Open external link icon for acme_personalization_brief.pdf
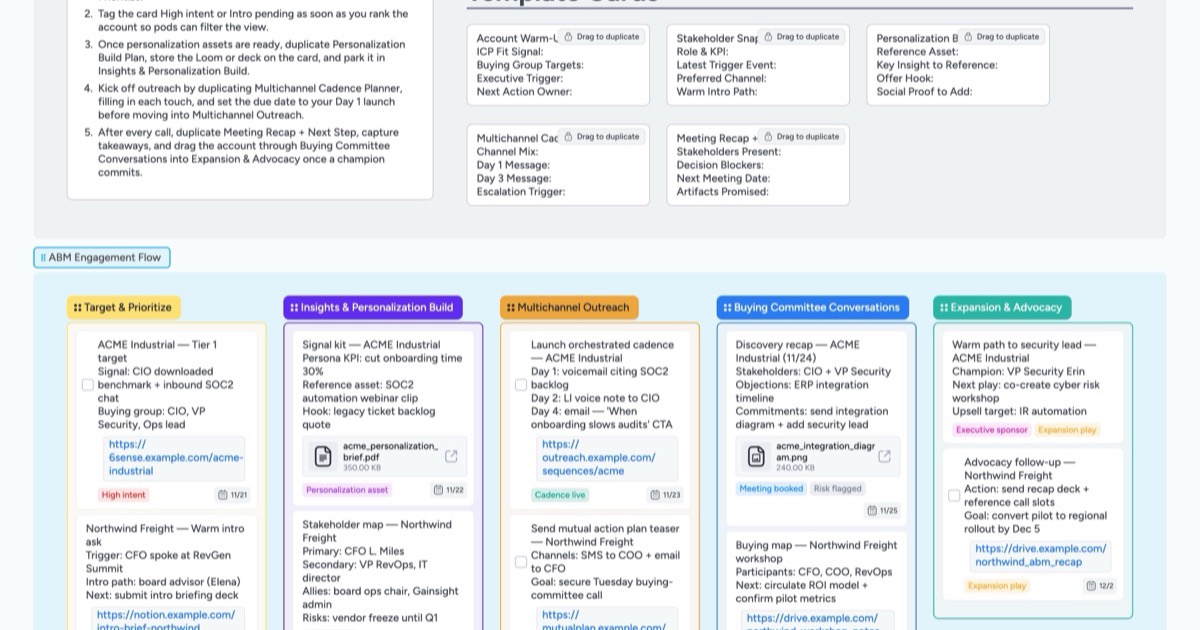Screen dimensions: 1200x630 tap(451, 456)
